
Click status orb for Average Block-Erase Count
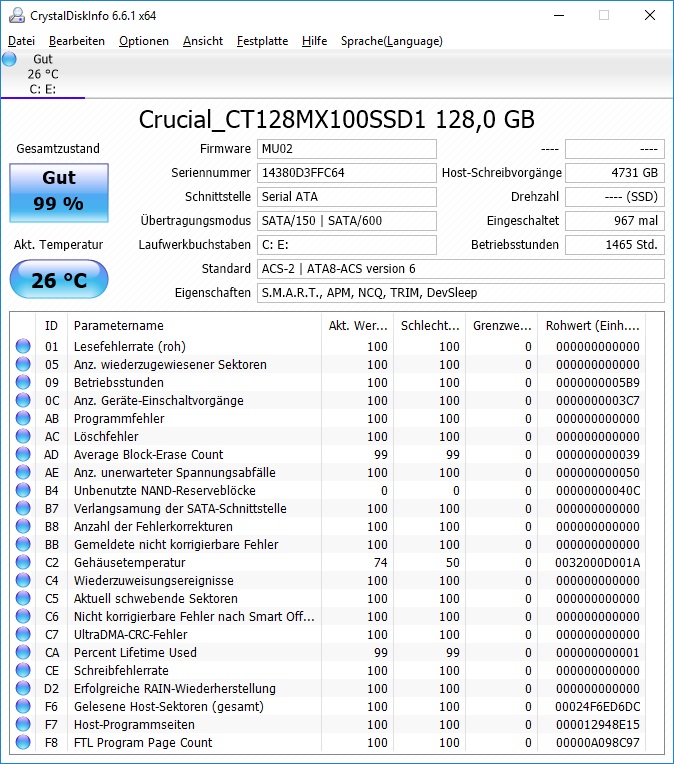tap(23, 454)
